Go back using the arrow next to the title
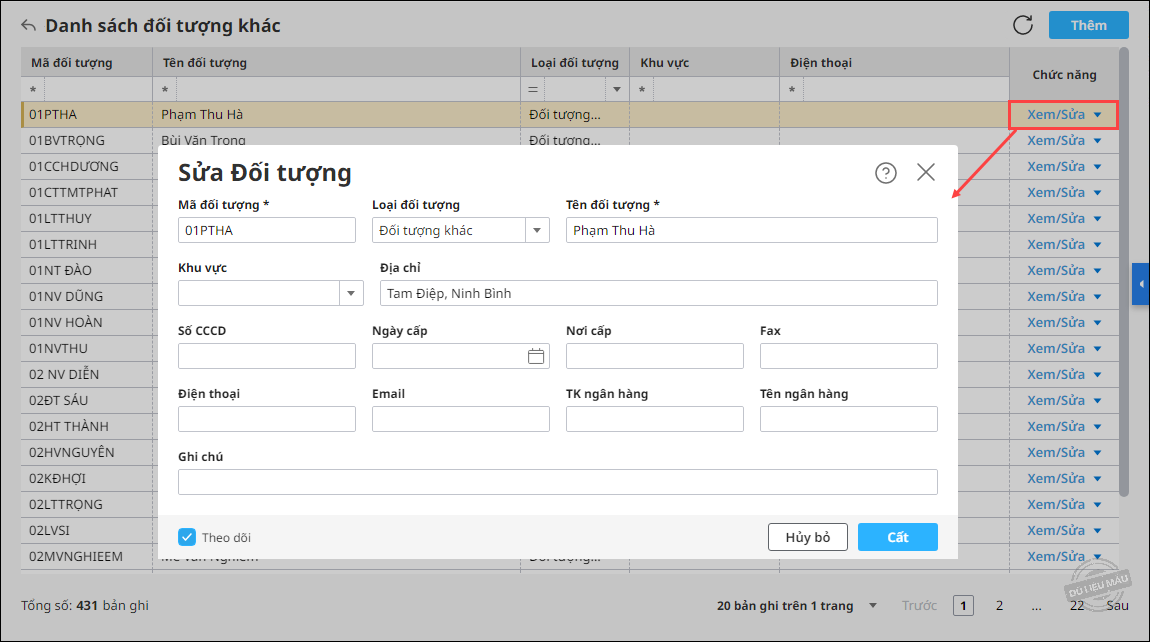This screenshot has width=1150, height=642. (29, 26)
